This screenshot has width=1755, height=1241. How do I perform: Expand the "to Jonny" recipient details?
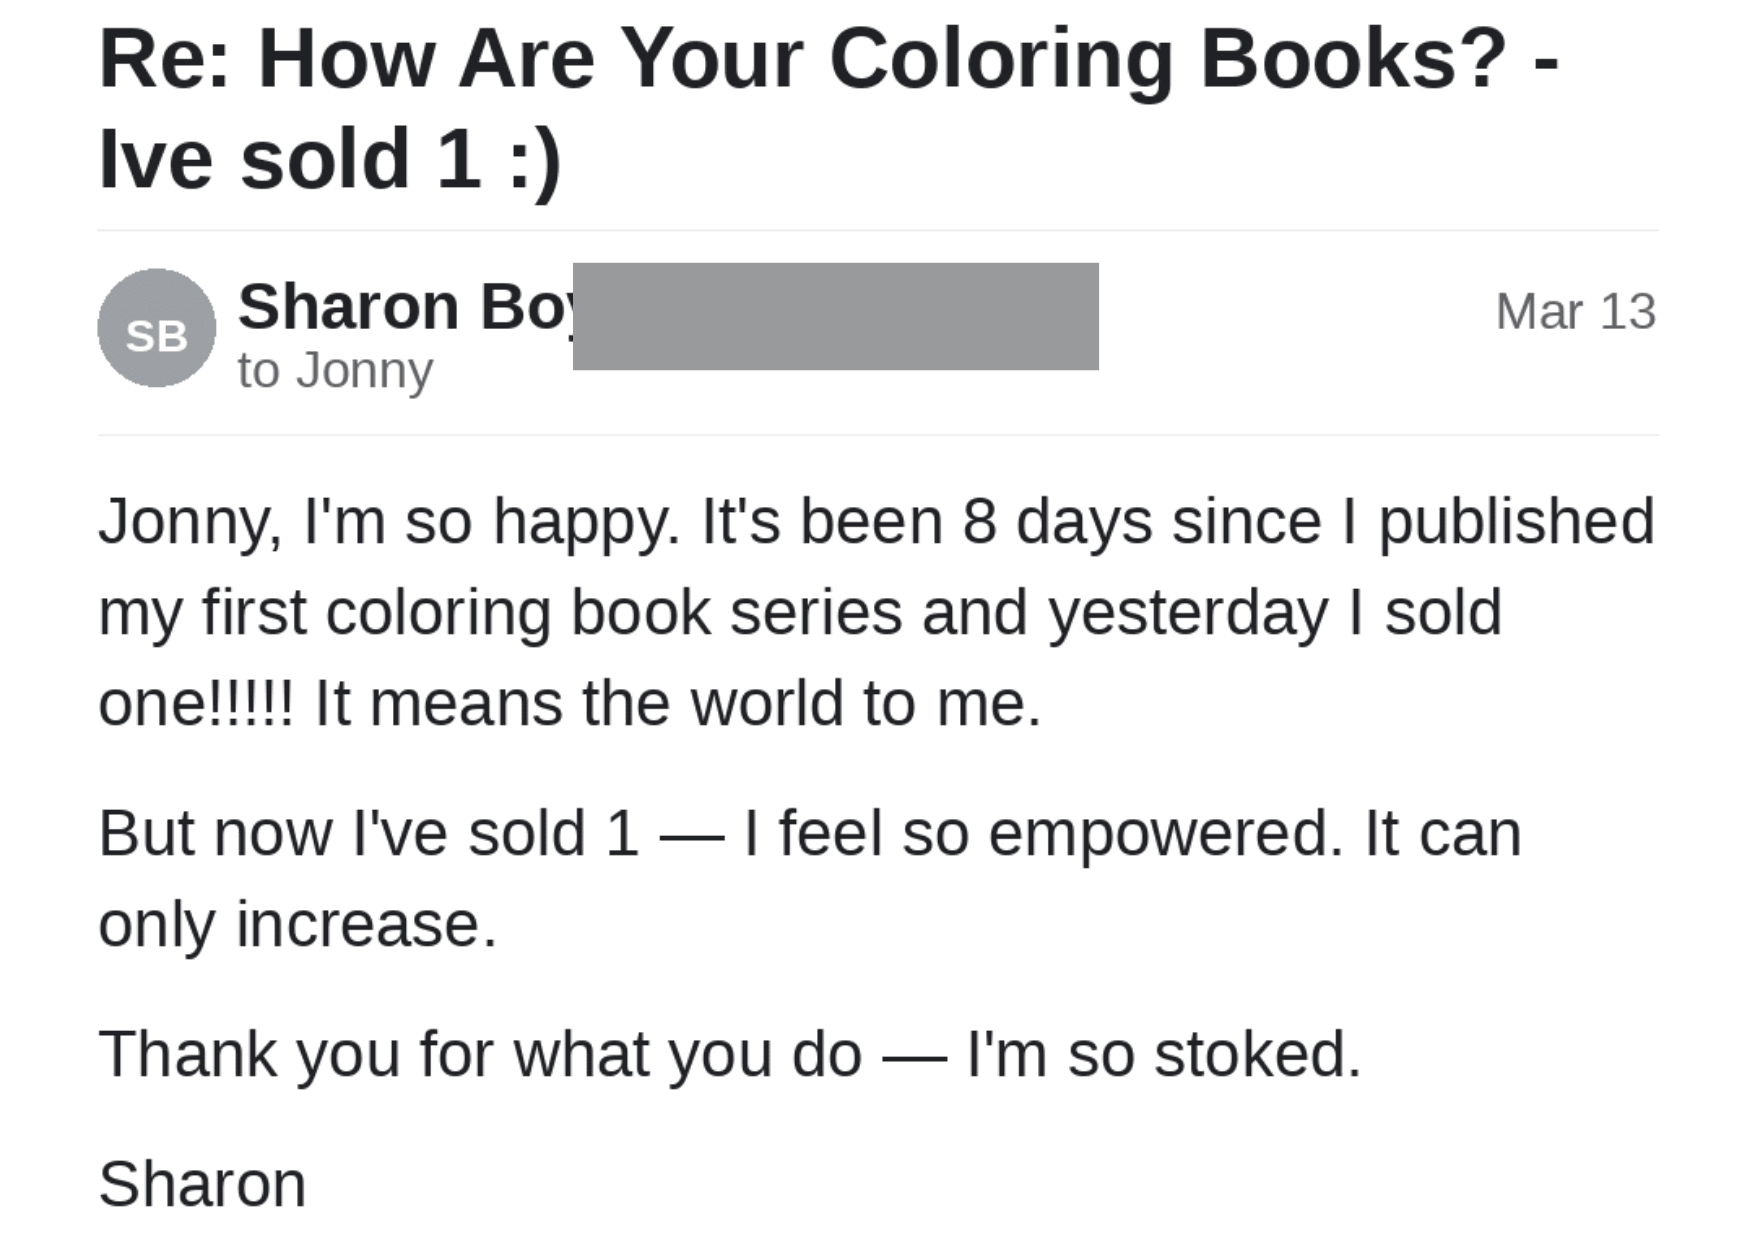tap(335, 370)
